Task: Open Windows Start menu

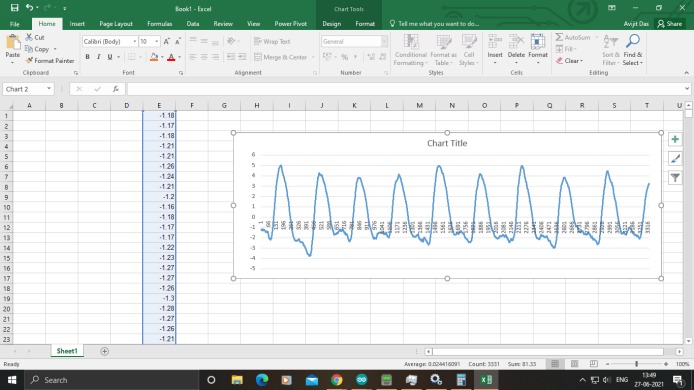Action: [12, 380]
